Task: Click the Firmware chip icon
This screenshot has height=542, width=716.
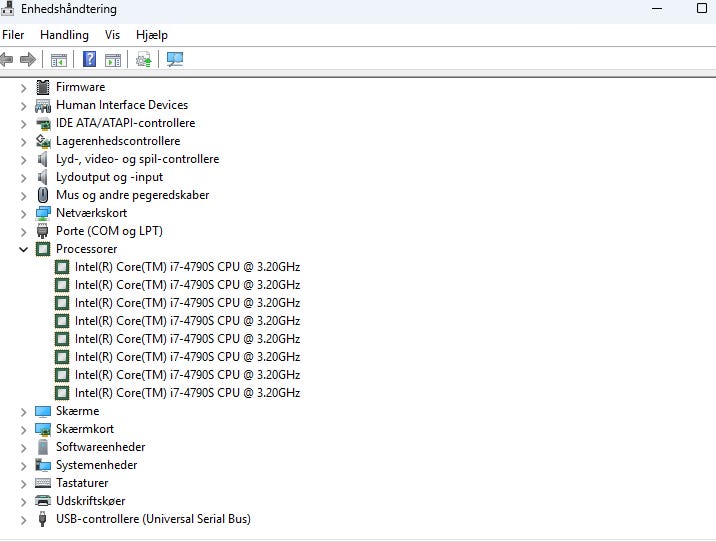Action: coord(43,87)
